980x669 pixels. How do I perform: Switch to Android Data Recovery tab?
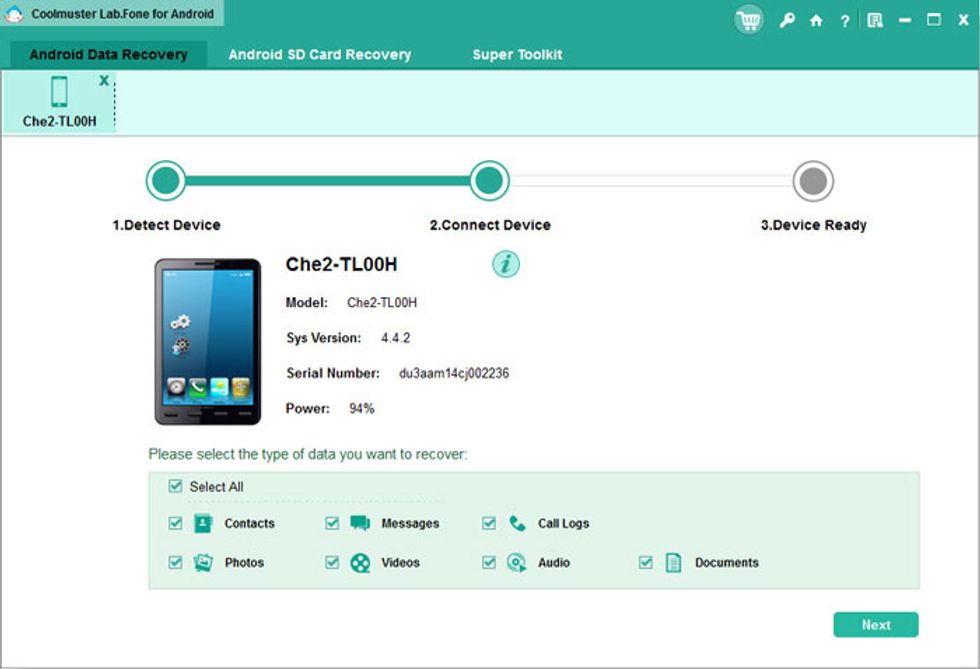[109, 54]
